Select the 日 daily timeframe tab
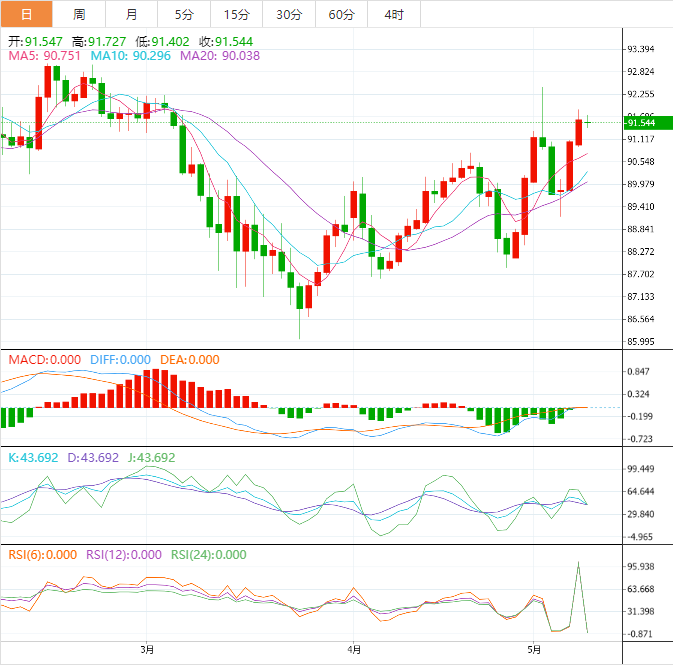Image resolution: width=673 pixels, height=667 pixels. pos(27,14)
